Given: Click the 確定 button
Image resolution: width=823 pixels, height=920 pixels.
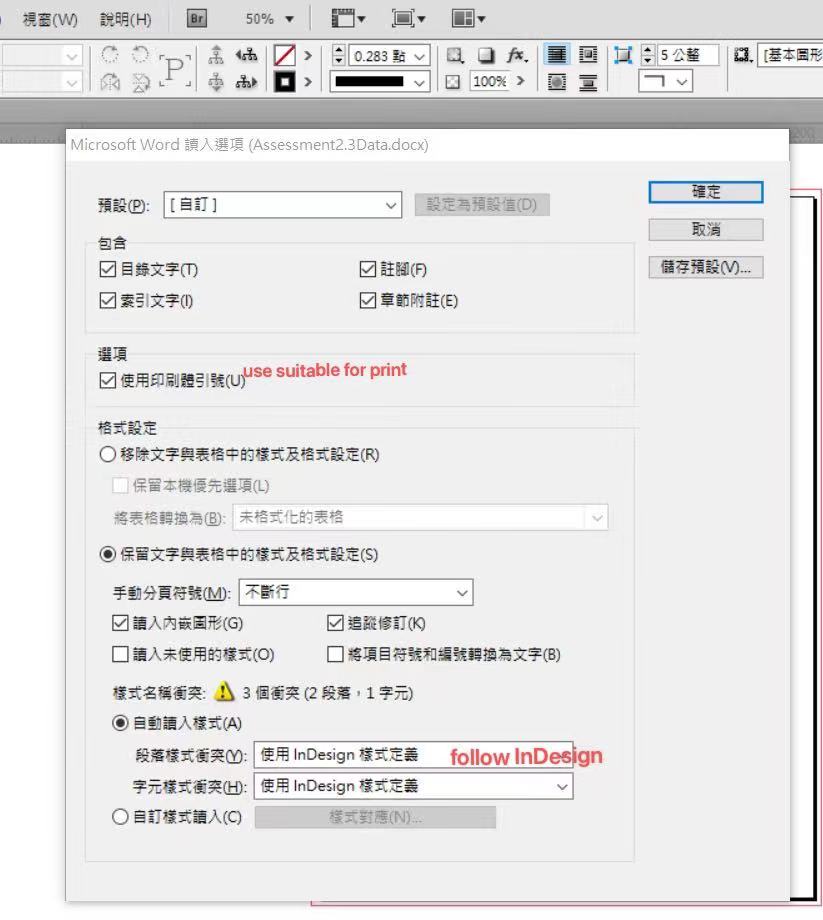Looking at the screenshot, I should (x=705, y=192).
